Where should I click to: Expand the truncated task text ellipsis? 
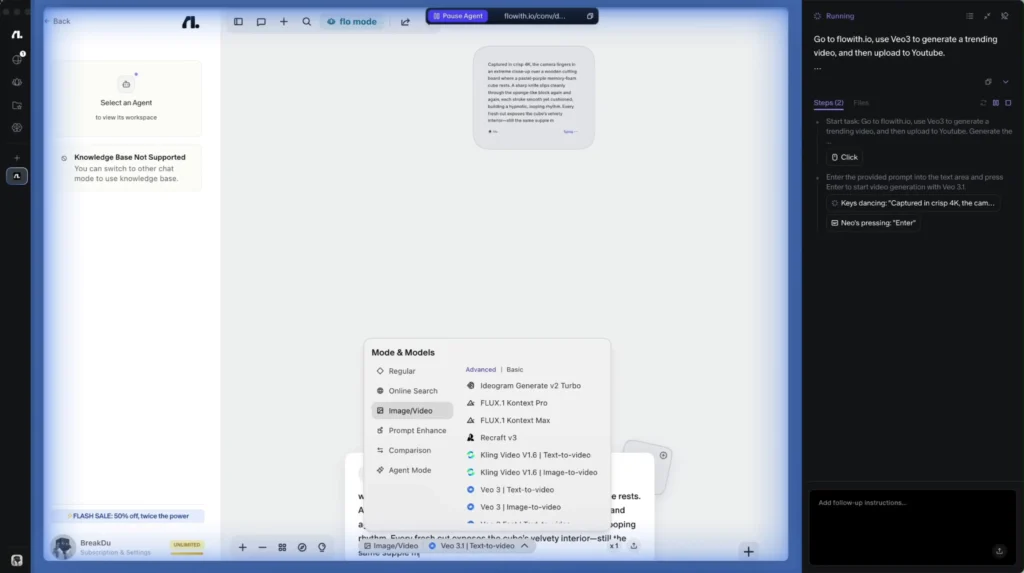pos(818,68)
